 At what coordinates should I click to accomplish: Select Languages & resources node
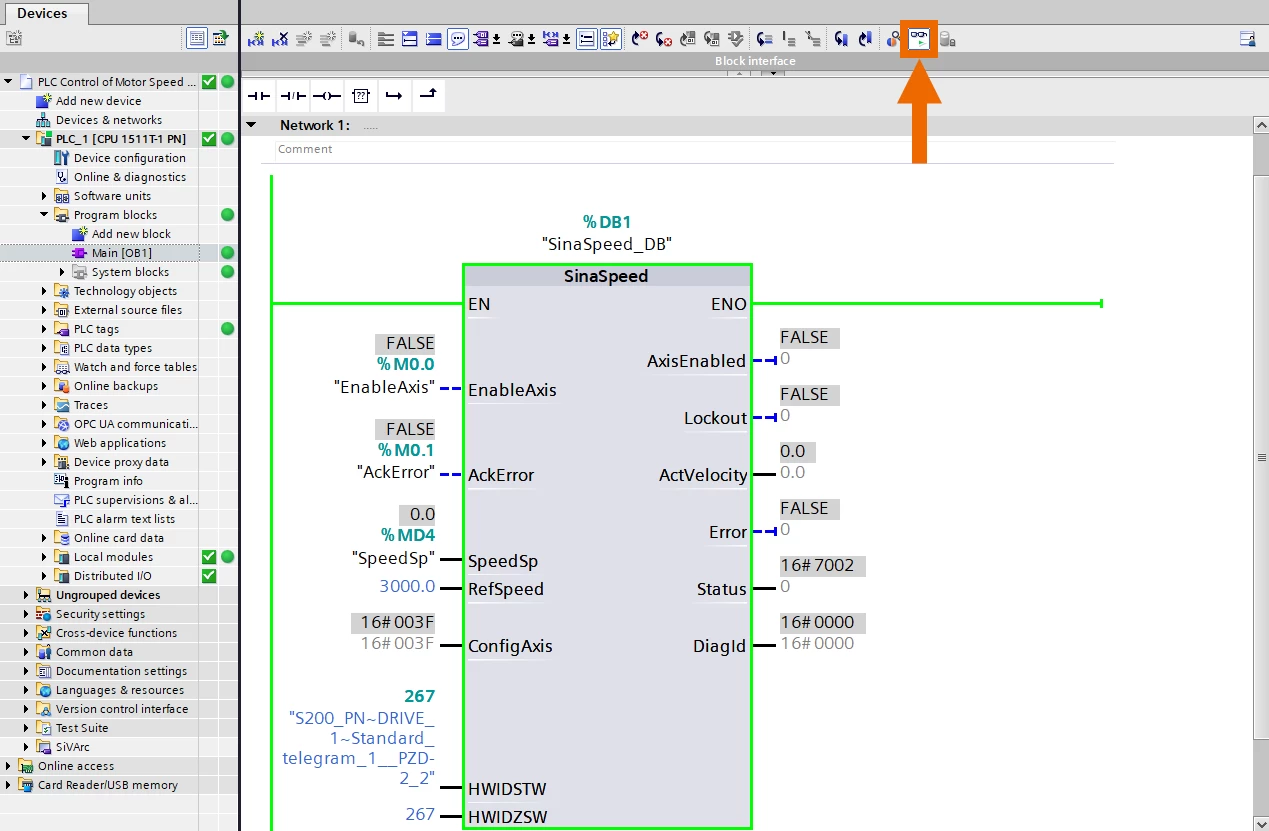click(119, 690)
